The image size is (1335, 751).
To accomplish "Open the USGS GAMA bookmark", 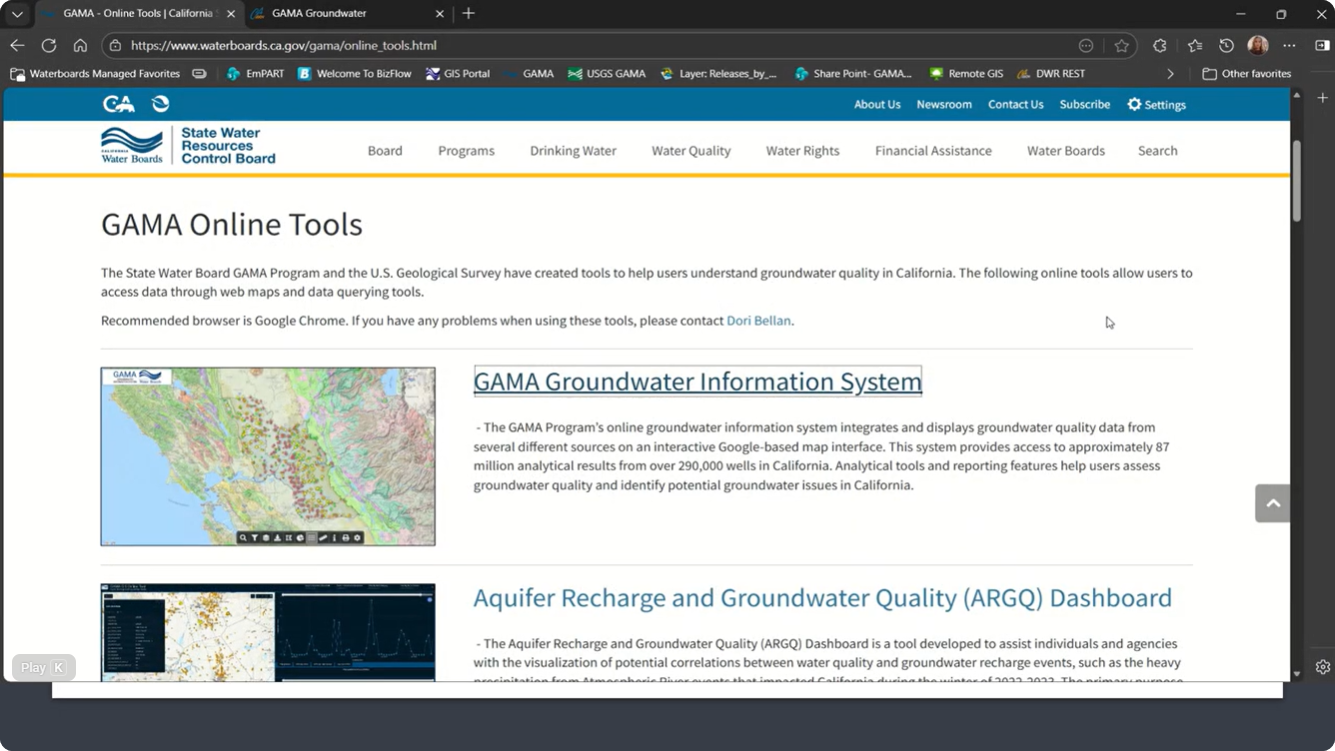I will coord(606,73).
